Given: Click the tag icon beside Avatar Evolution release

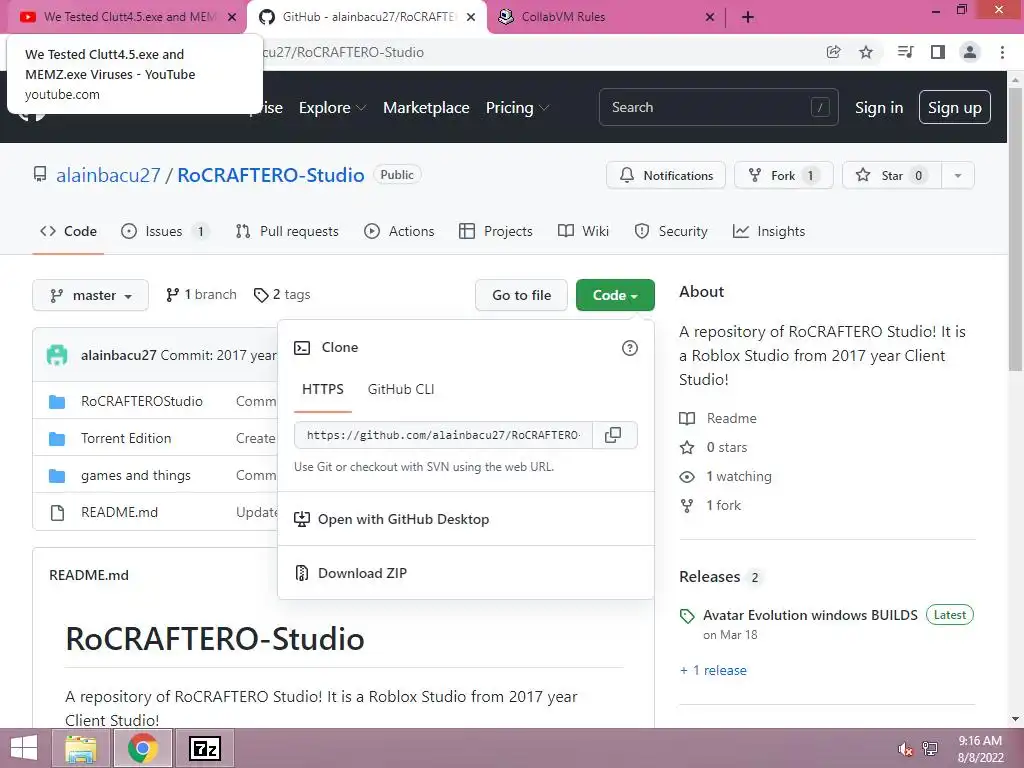Looking at the screenshot, I should (x=687, y=616).
